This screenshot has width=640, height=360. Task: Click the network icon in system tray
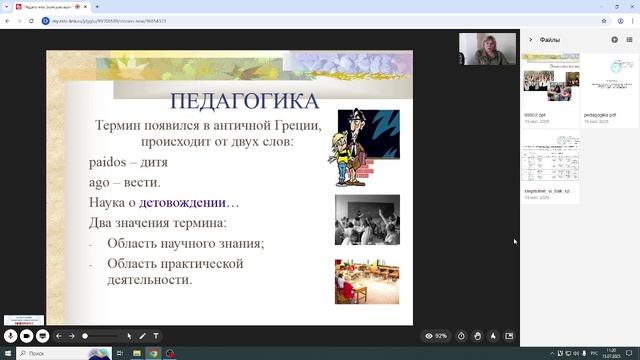pyautogui.click(x=568, y=353)
